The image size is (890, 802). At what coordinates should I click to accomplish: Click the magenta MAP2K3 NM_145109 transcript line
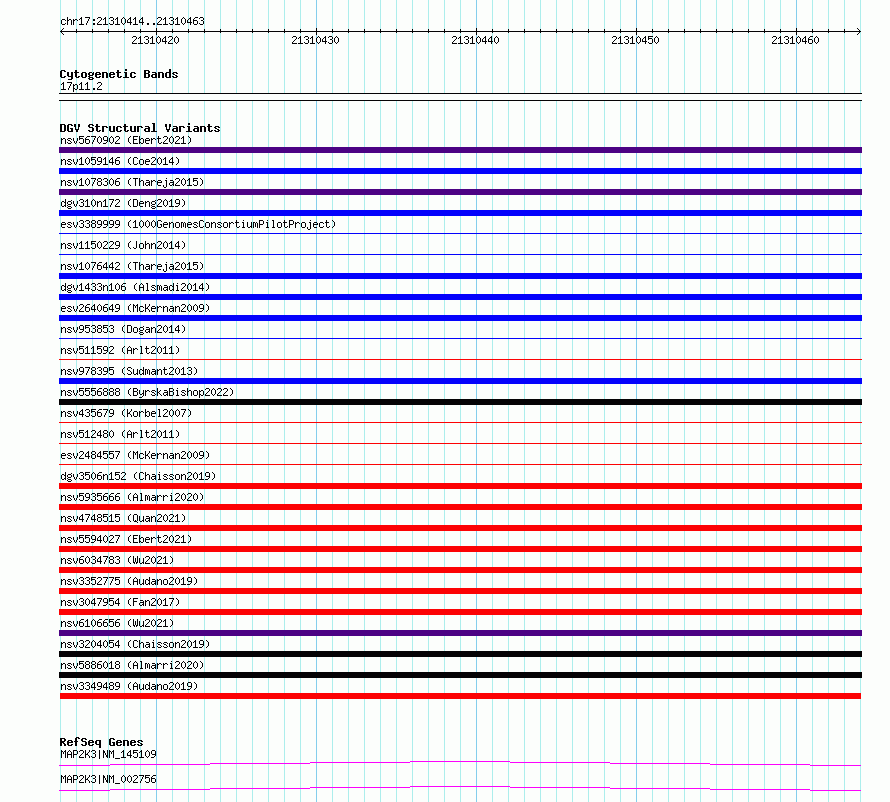coord(460,763)
